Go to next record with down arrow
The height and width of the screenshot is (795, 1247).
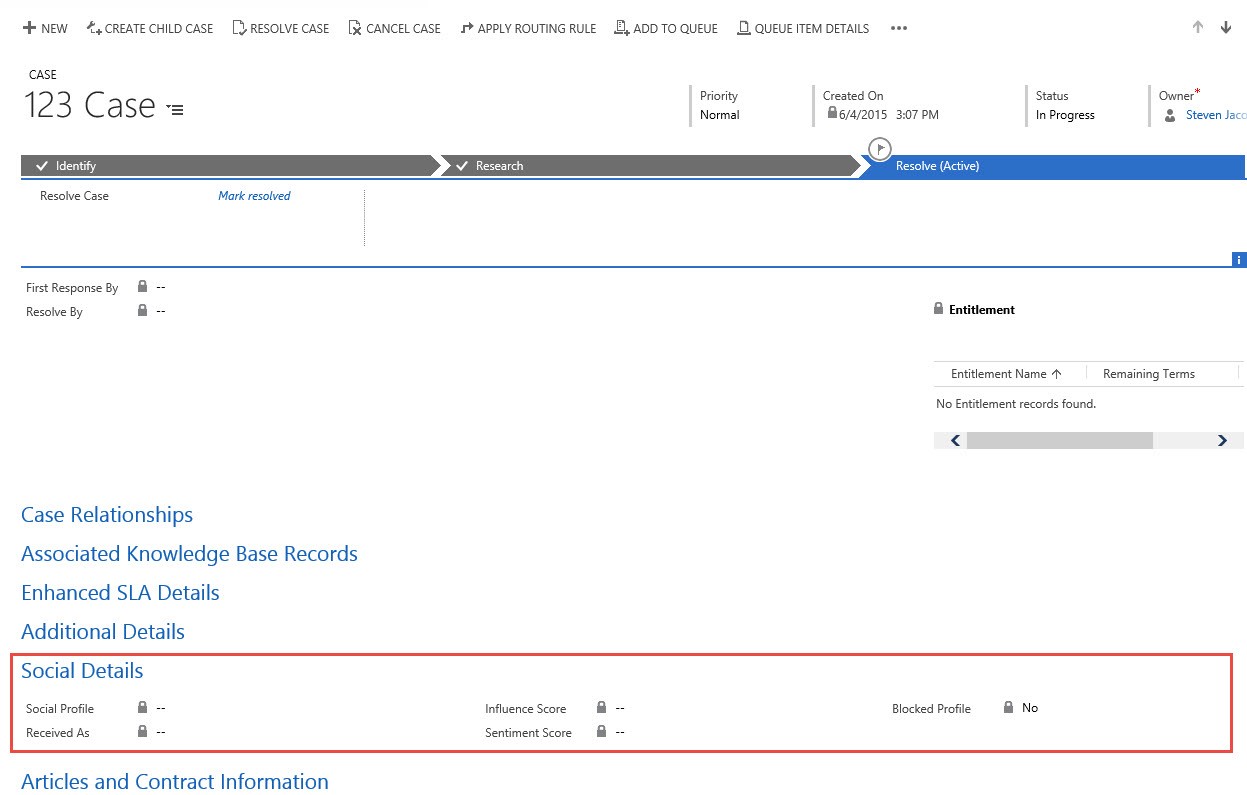point(1226,28)
